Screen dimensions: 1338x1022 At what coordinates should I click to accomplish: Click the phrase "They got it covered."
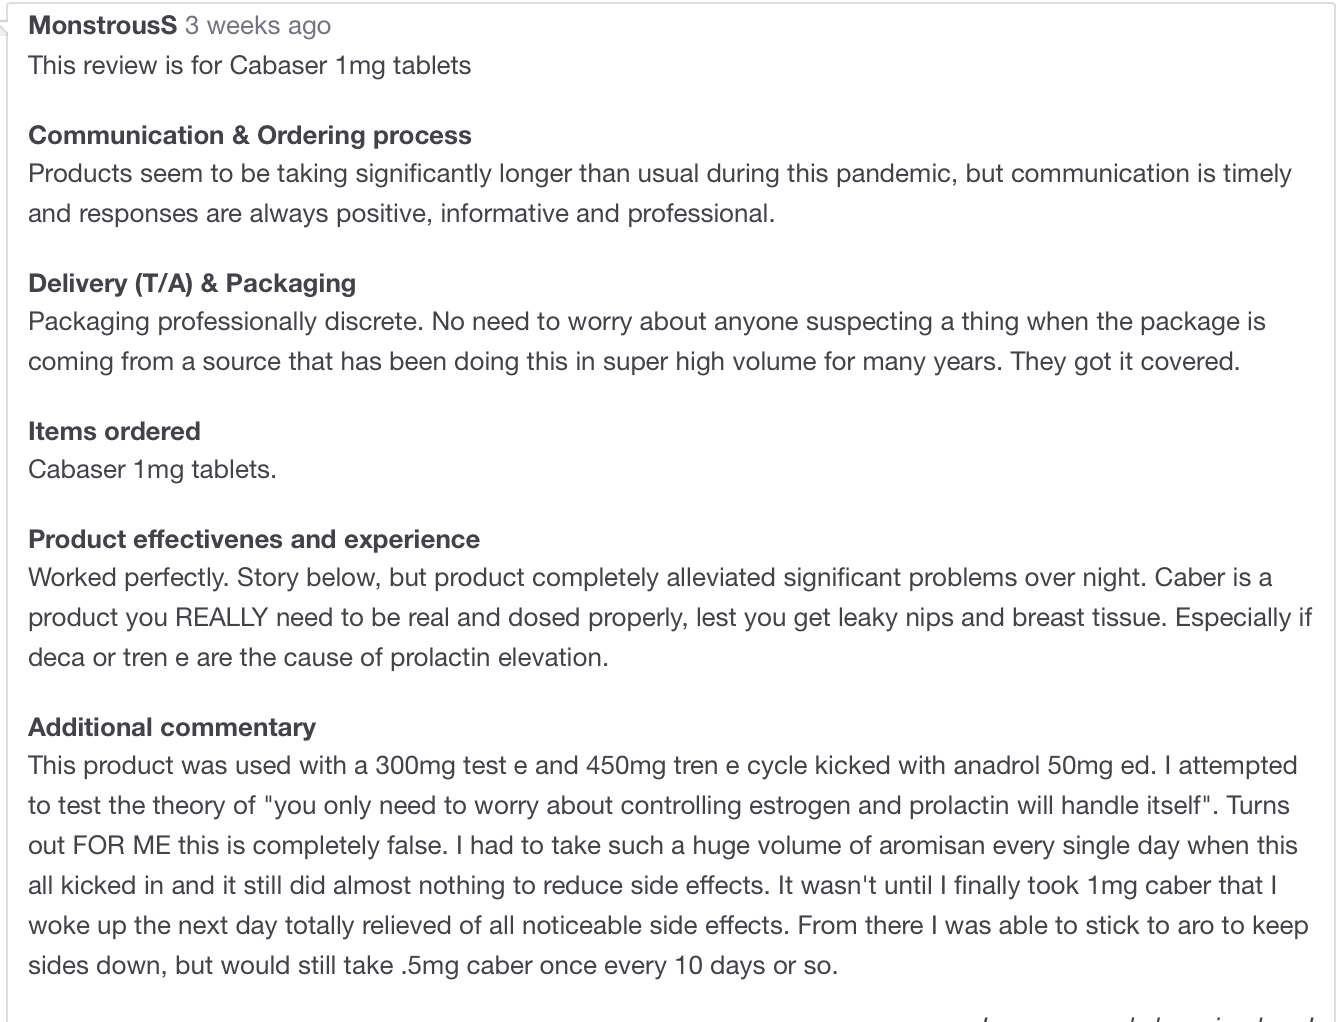[x=1124, y=362]
